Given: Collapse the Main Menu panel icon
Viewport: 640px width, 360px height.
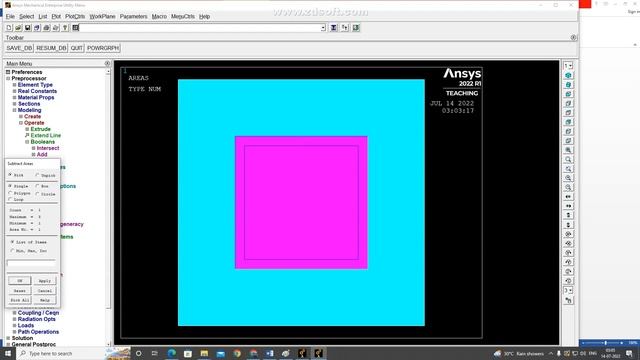Looking at the screenshot, I should tap(107, 64).
